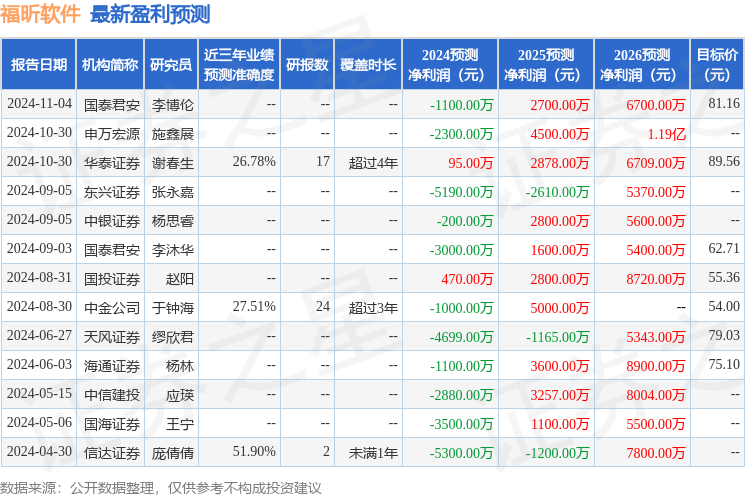This screenshot has height=497, width=745.
Task: Click the 95.00万 profit forecast
Action: [470, 163]
